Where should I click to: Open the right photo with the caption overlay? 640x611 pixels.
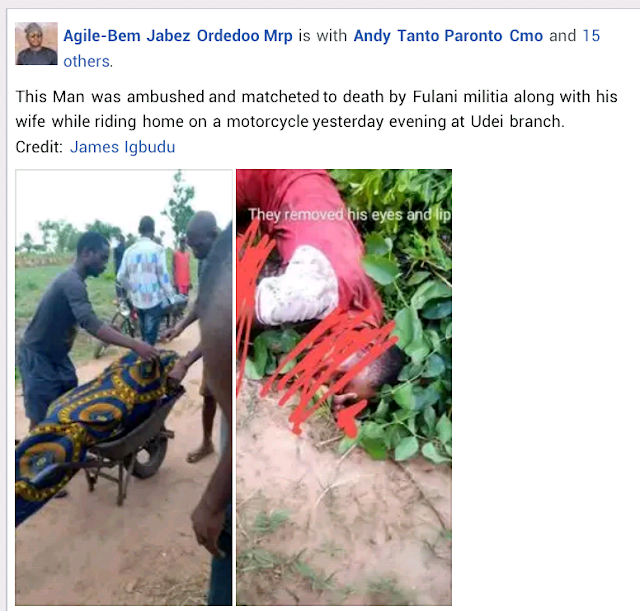pyautogui.click(x=344, y=387)
